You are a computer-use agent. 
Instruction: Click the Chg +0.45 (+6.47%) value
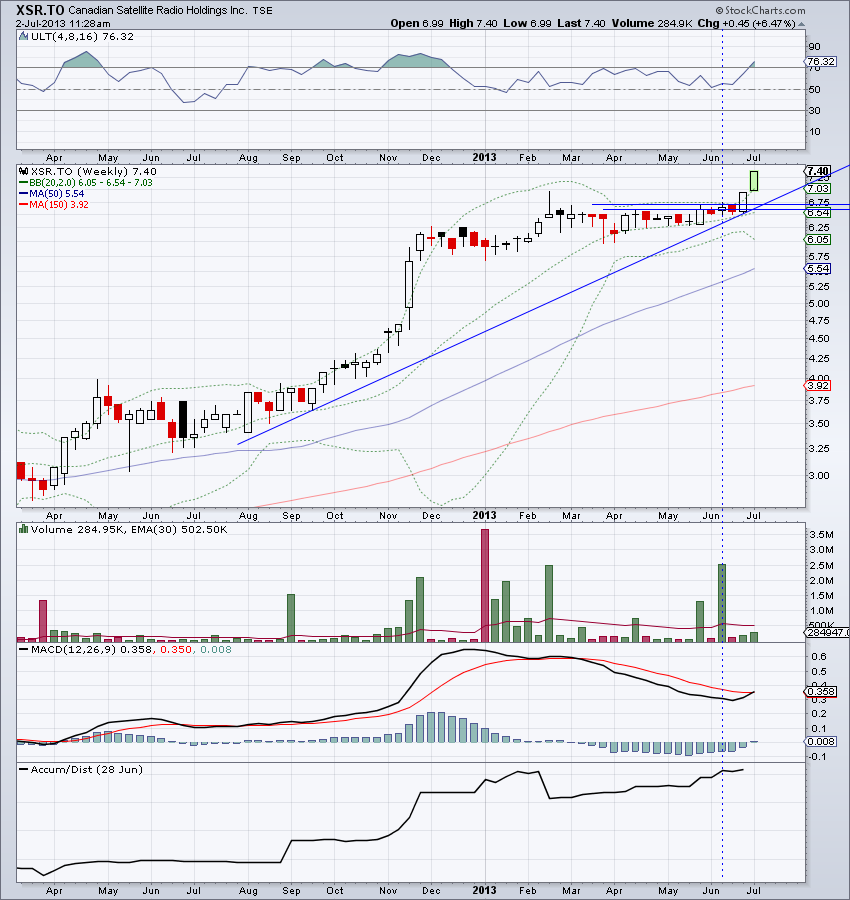click(746, 24)
